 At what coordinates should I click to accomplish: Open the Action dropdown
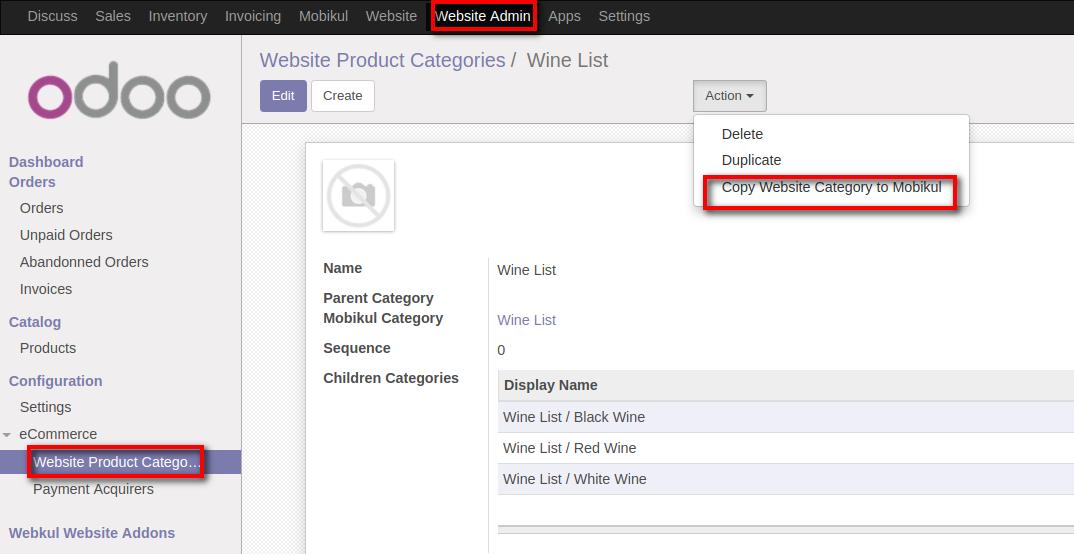[x=729, y=96]
